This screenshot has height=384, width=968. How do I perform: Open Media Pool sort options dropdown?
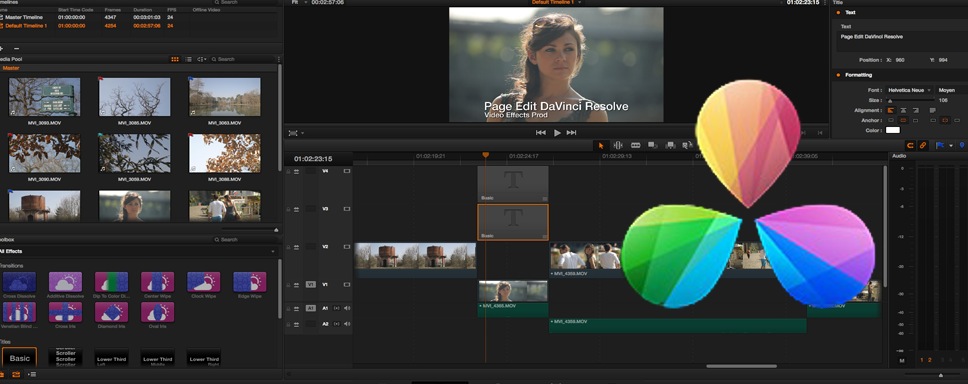202,59
